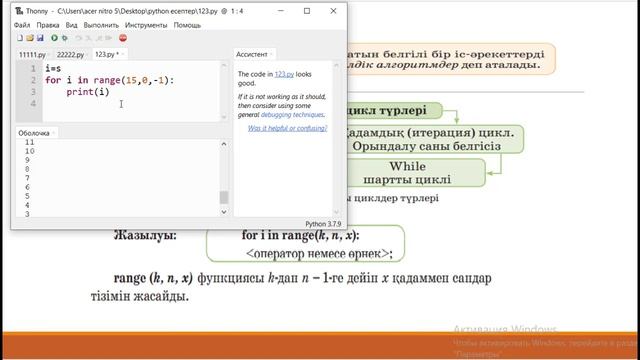Open the Помощь menu

[187, 25]
